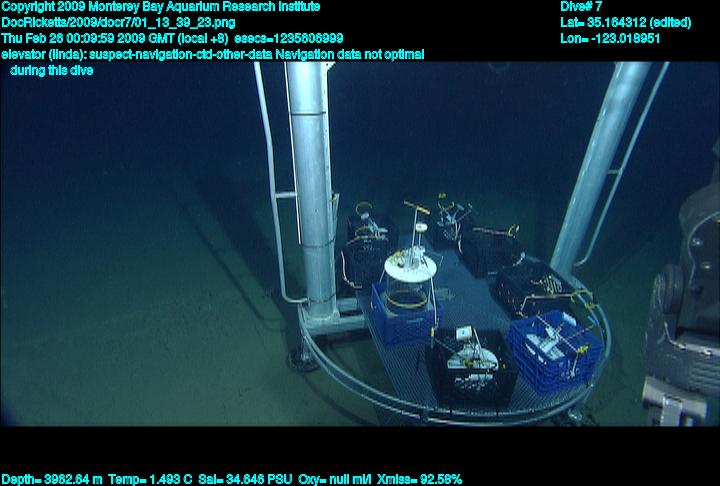The width and height of the screenshot is (720, 486).
Task: Click the slanted silver pole on the right
Action: (x=599, y=168)
